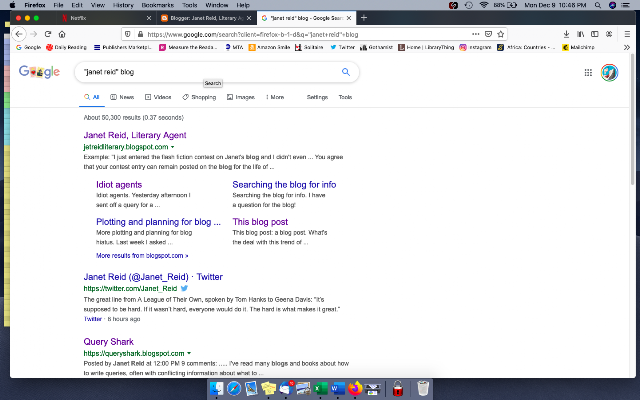Save page to Pocket icon

point(488,34)
